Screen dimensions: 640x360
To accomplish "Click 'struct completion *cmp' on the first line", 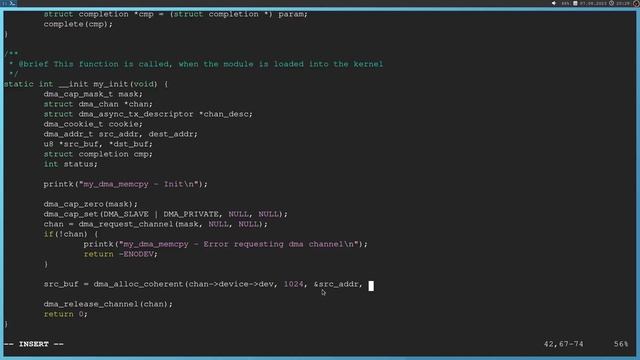I will point(98,14).
